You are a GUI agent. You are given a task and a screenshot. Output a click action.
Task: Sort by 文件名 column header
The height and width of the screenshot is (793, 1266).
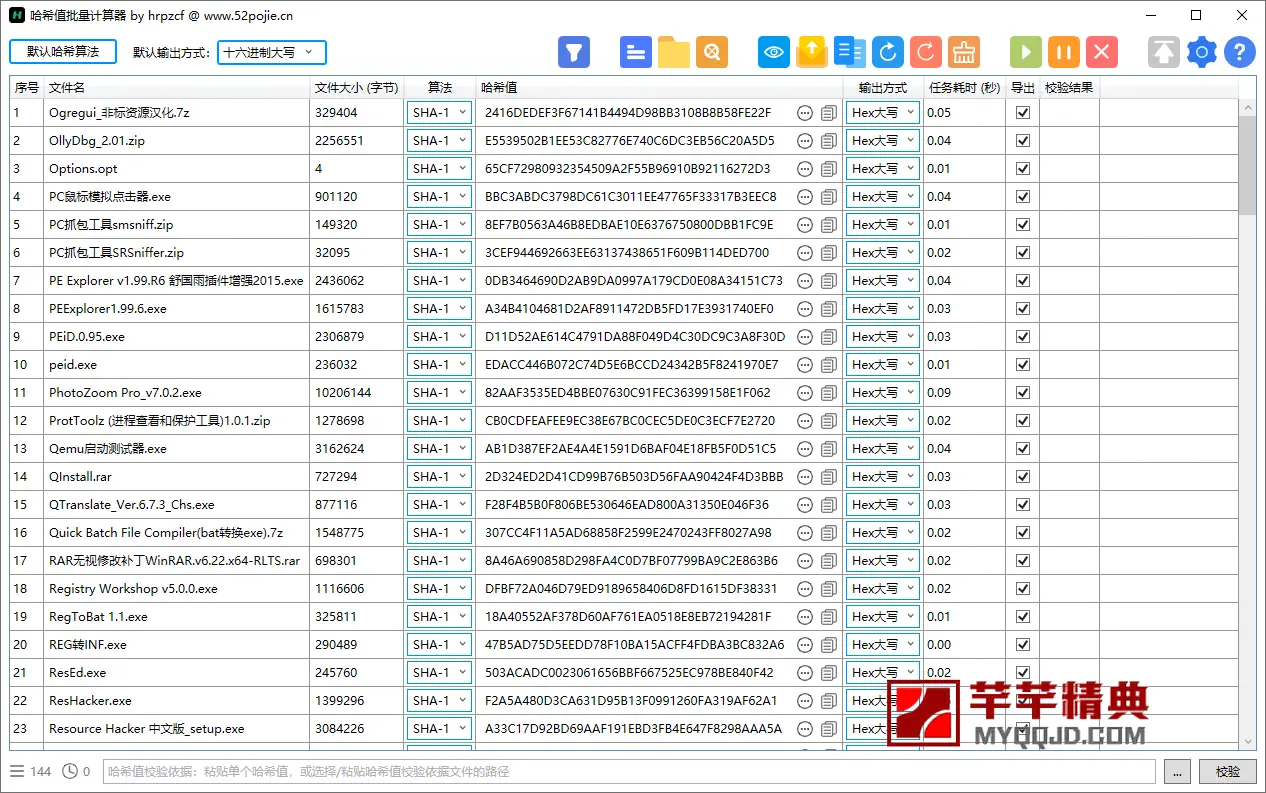[177, 88]
